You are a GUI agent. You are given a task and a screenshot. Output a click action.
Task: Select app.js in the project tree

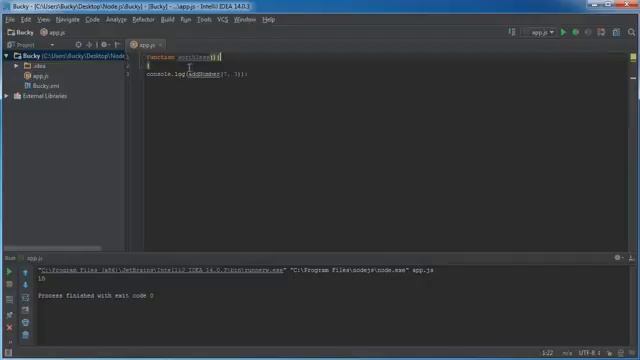tap(36, 76)
